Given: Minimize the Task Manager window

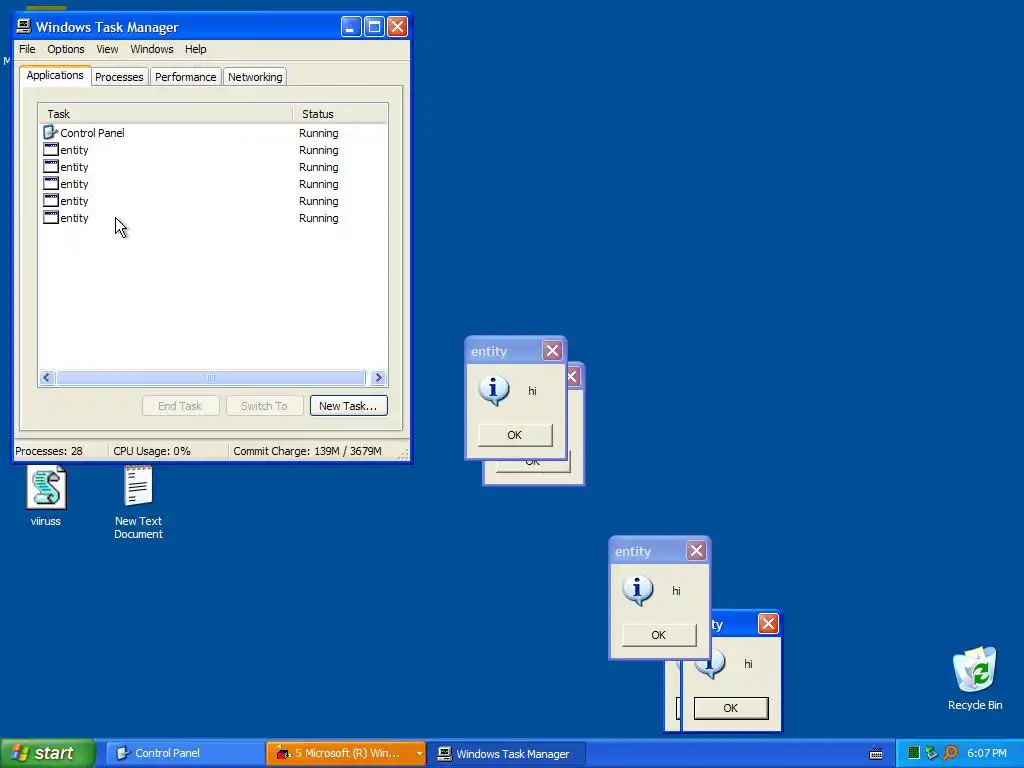Looking at the screenshot, I should tap(351, 27).
